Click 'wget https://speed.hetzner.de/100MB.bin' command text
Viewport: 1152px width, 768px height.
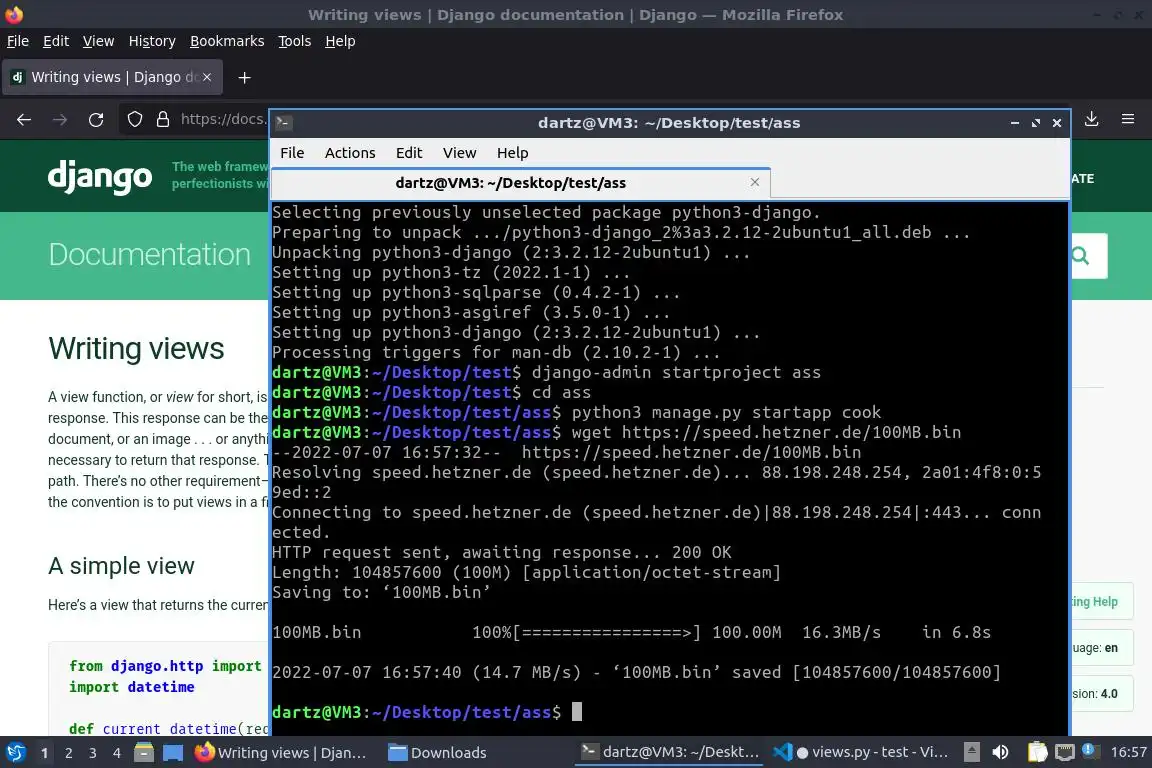point(766,432)
